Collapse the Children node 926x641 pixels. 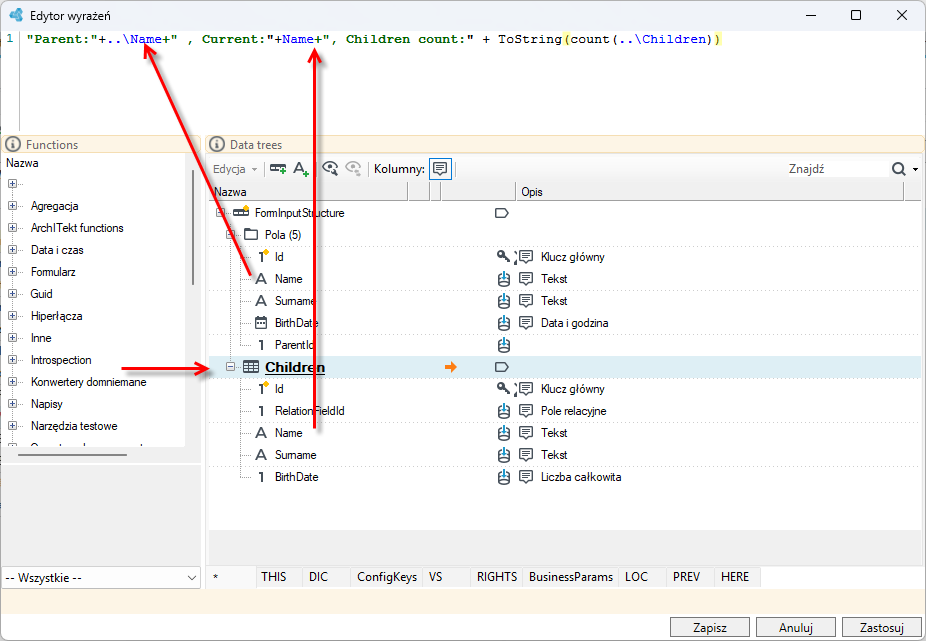[230, 367]
